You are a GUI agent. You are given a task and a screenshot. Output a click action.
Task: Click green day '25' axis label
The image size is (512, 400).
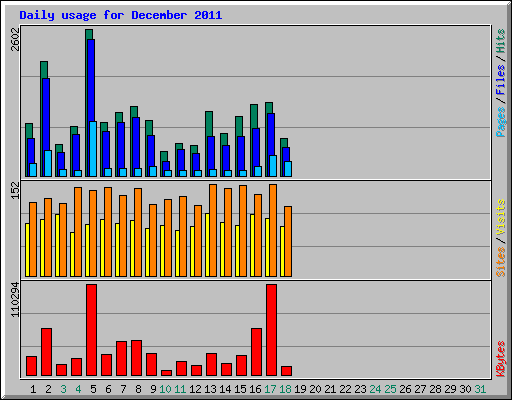coord(390,389)
